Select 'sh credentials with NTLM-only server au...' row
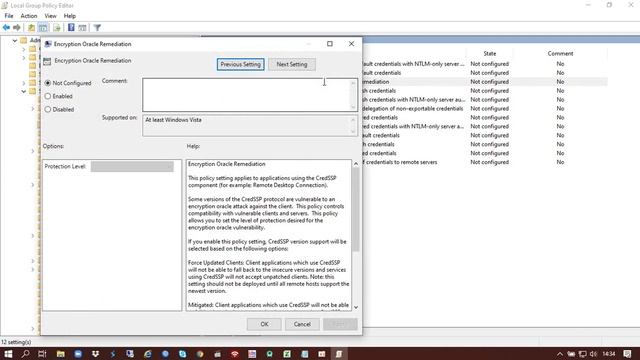This screenshot has height=360, width=640. [485, 100]
